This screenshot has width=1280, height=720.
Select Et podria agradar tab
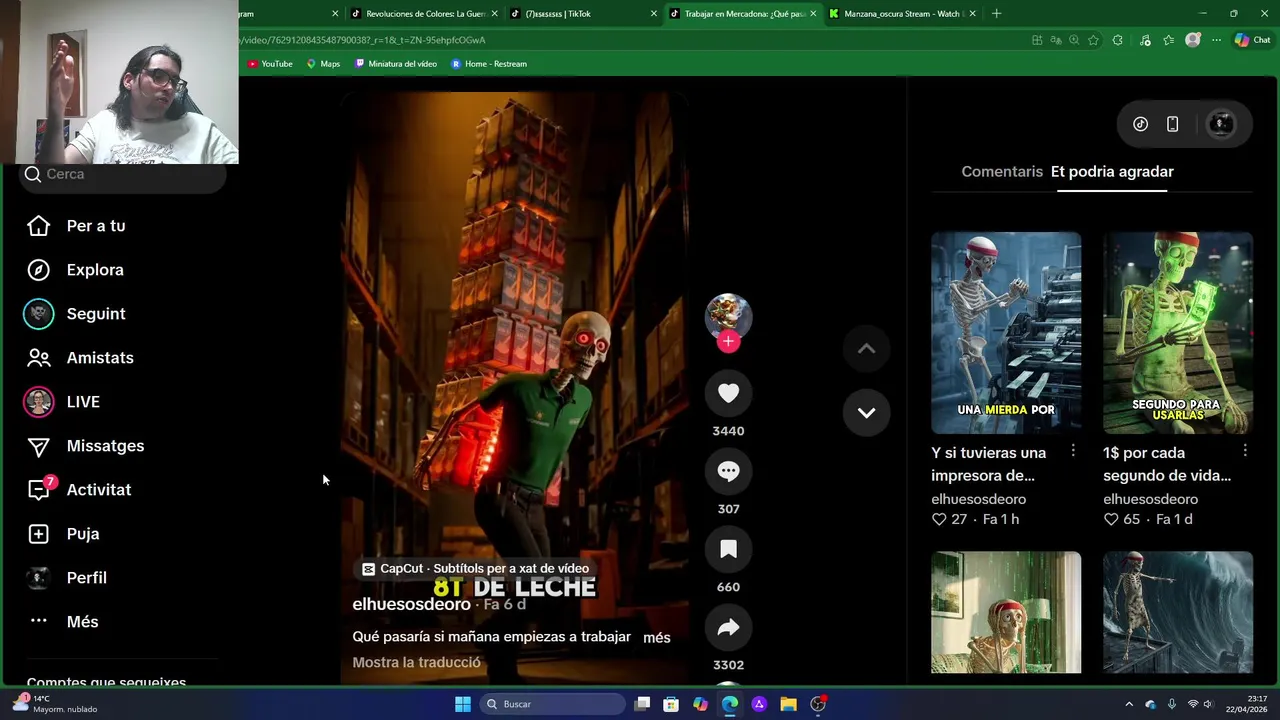tap(1112, 172)
